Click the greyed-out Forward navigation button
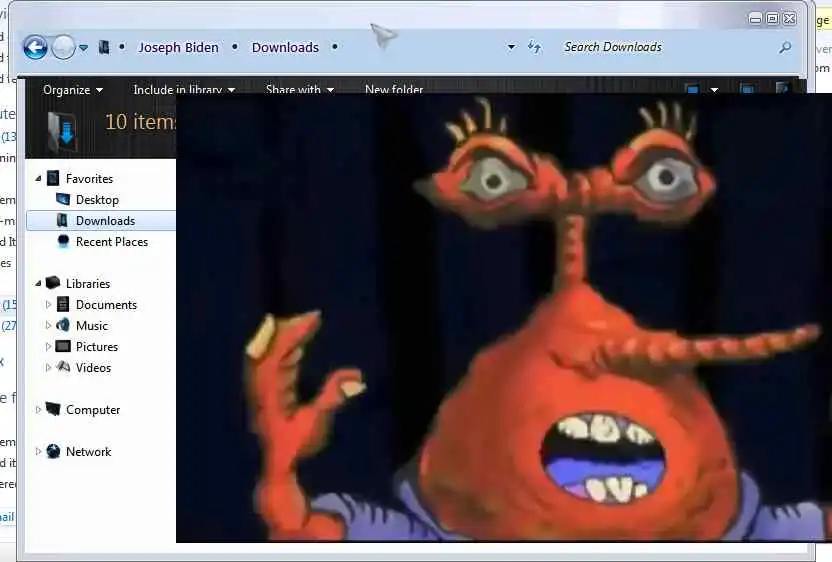 (x=63, y=47)
